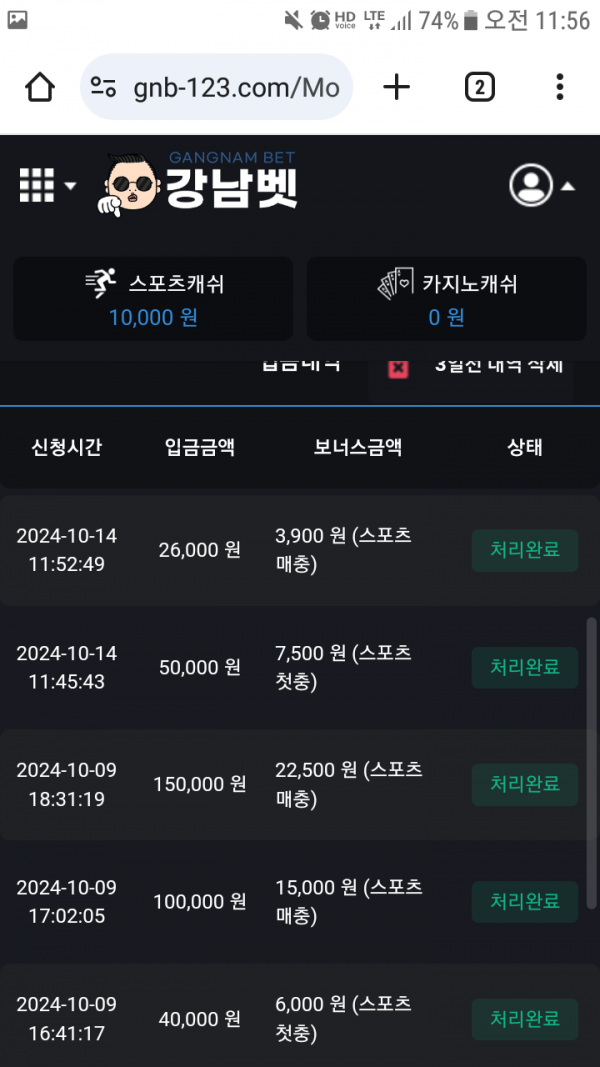Open the browser three-dot menu
The image size is (600, 1067).
coord(559,88)
